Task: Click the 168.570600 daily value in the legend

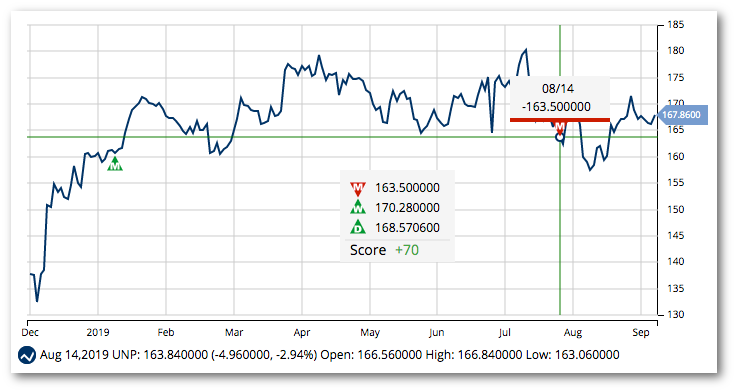Action: (407, 228)
